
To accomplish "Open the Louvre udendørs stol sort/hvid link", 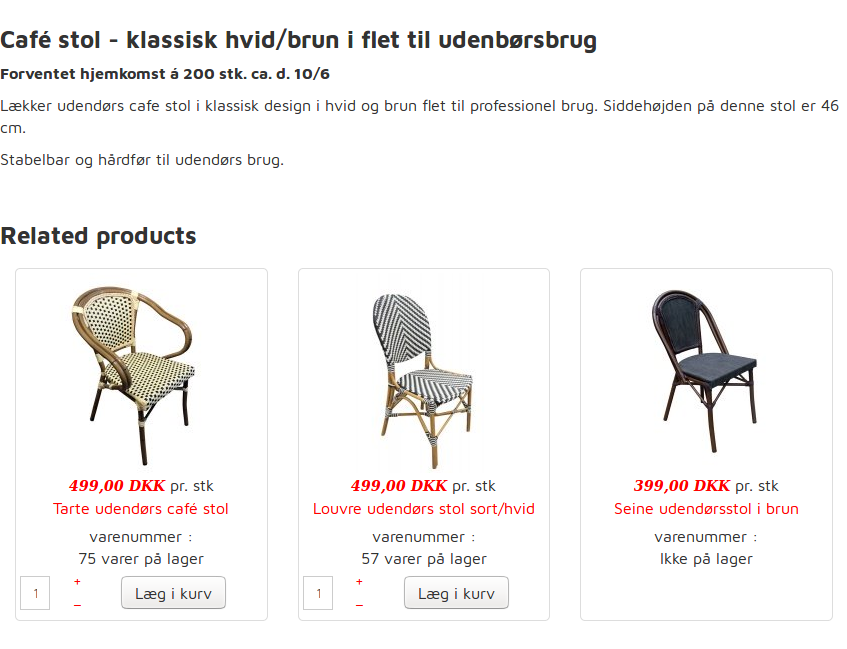I will (x=424, y=509).
